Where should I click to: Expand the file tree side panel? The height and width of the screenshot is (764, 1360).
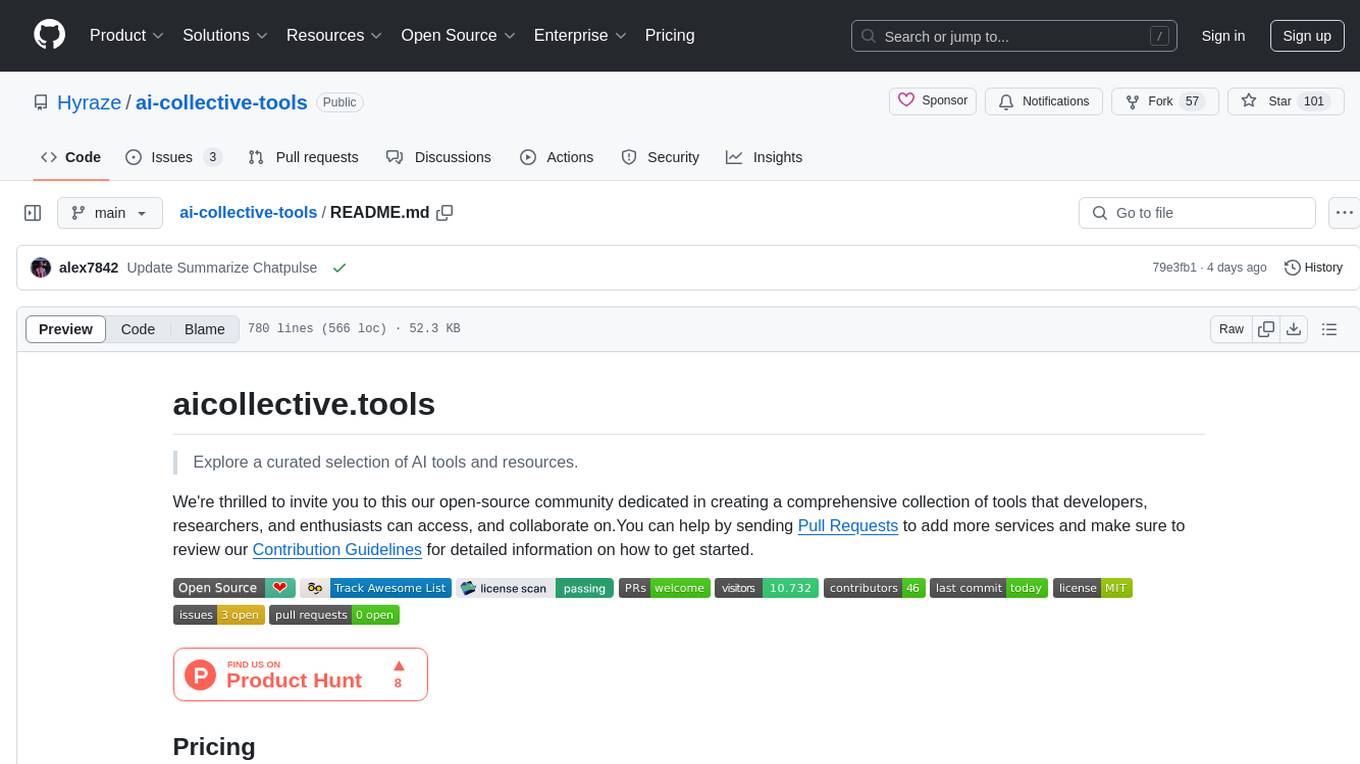(x=33, y=213)
